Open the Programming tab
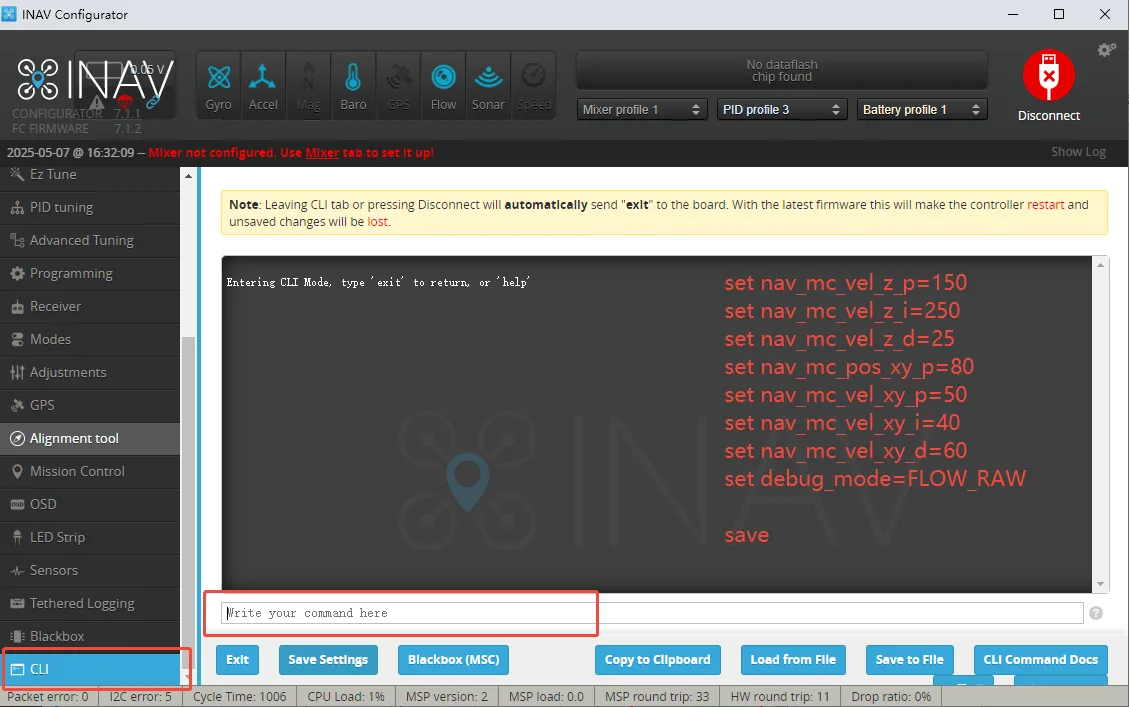This screenshot has width=1129, height=707. 90,274
